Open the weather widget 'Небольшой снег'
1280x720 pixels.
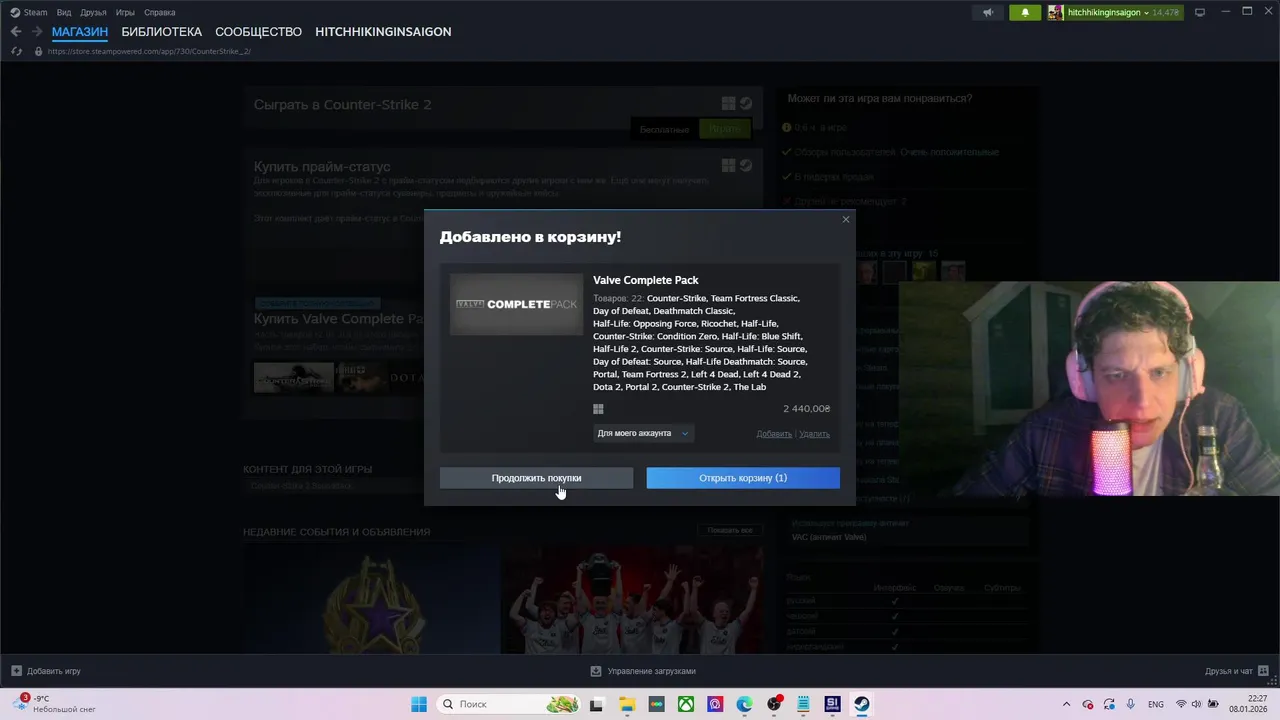[x=56, y=704]
